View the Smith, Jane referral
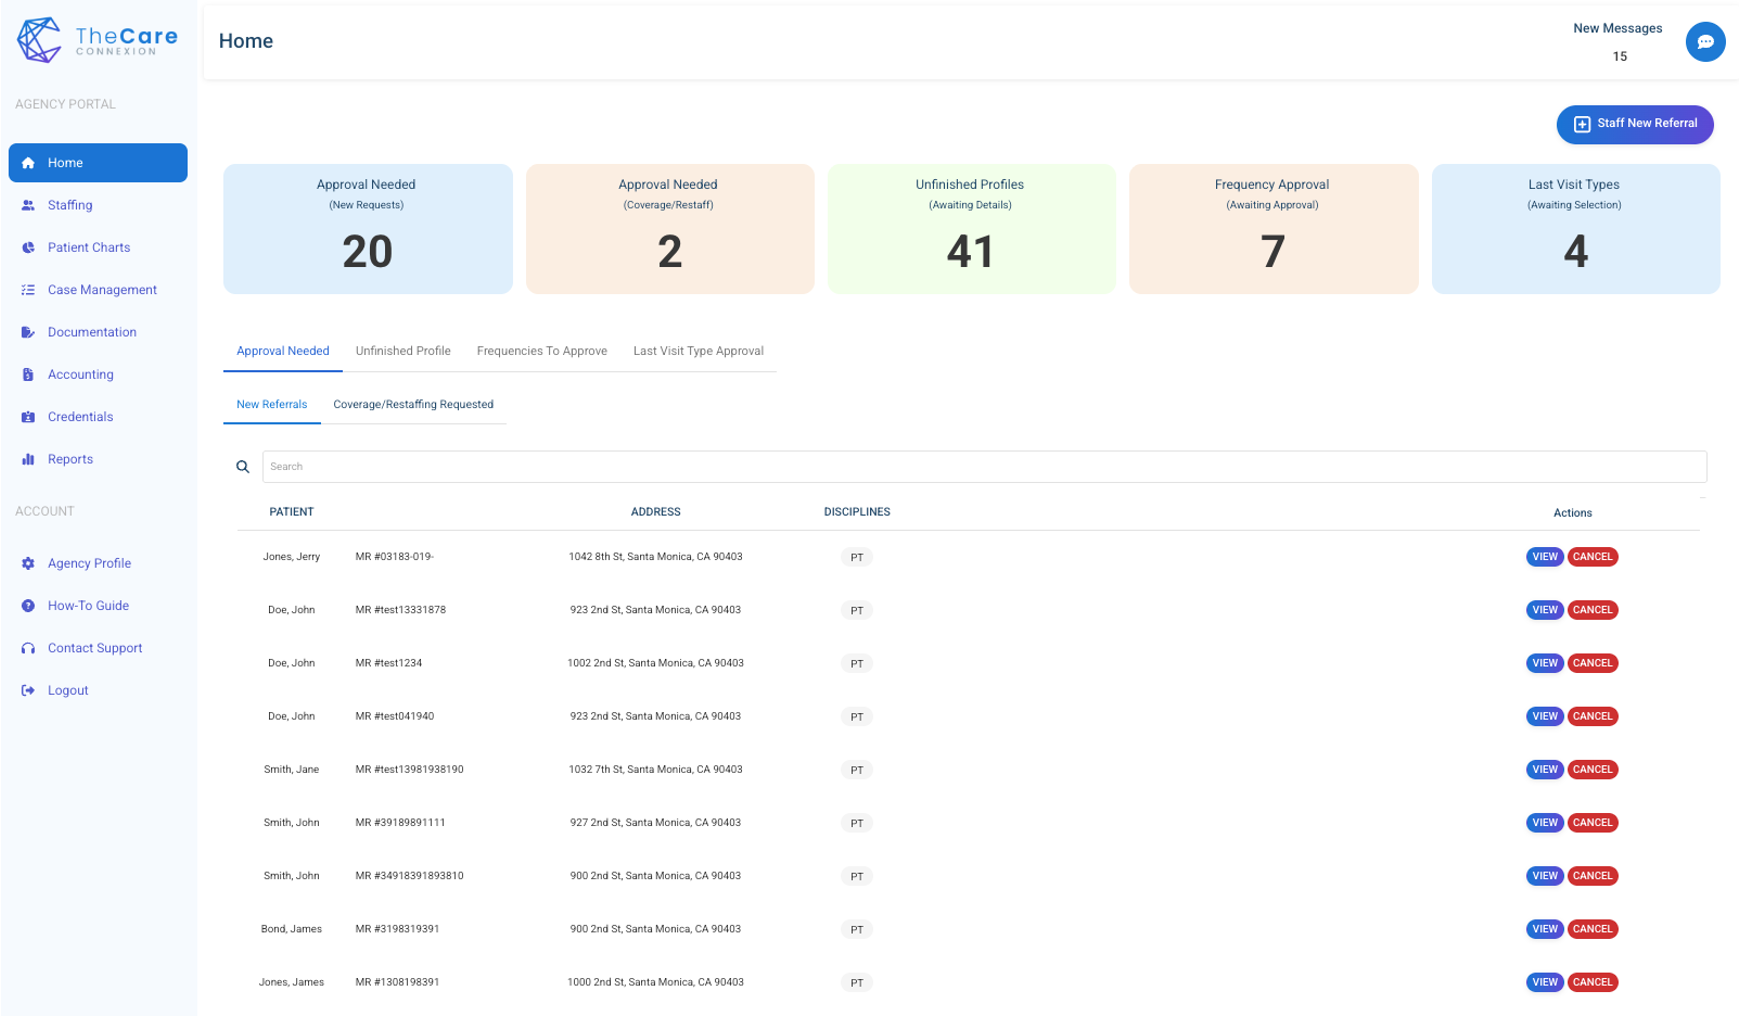Screen dimensions: 1740x1016 click(x=1544, y=770)
